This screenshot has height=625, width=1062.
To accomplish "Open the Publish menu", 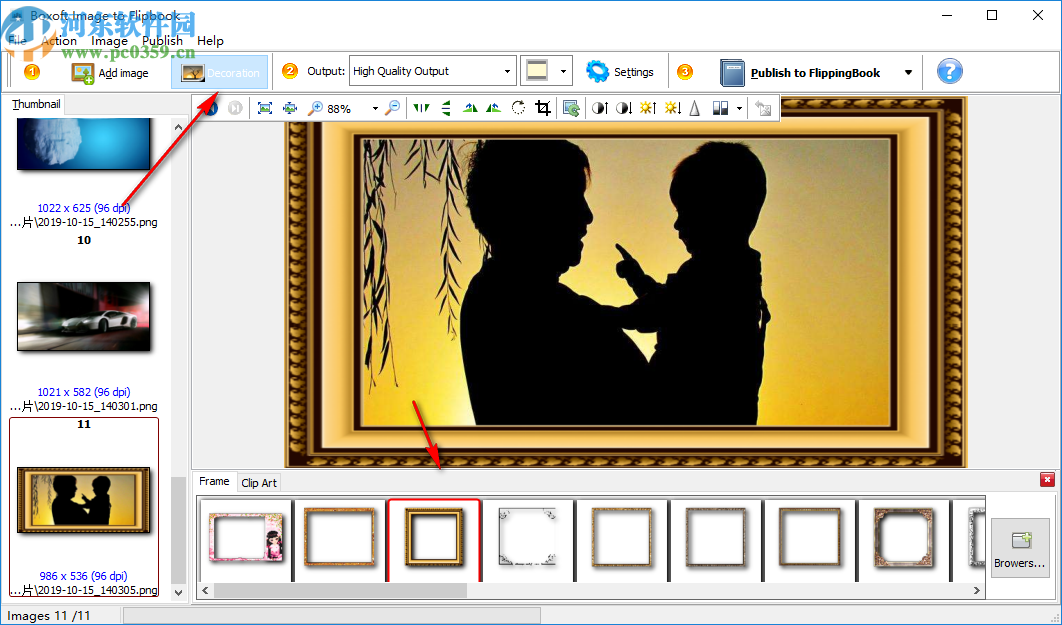I will [x=161, y=40].
